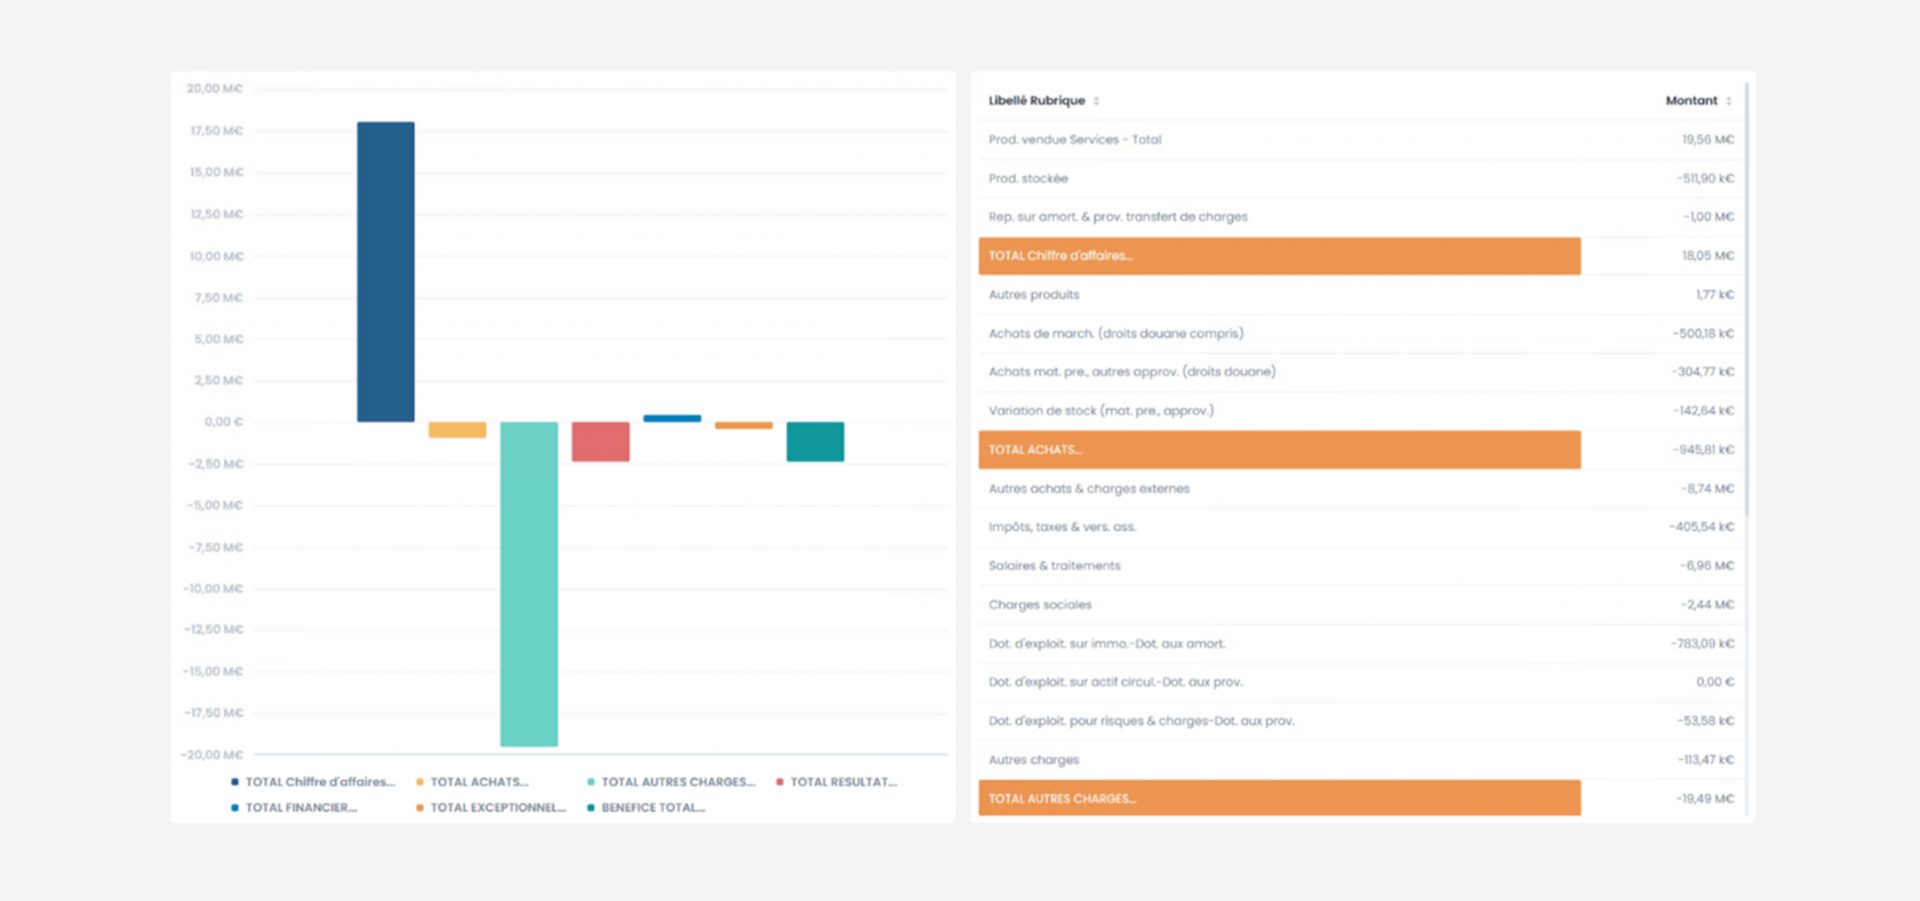Click sort icon next to Libellé Rubrique

pos(1096,101)
